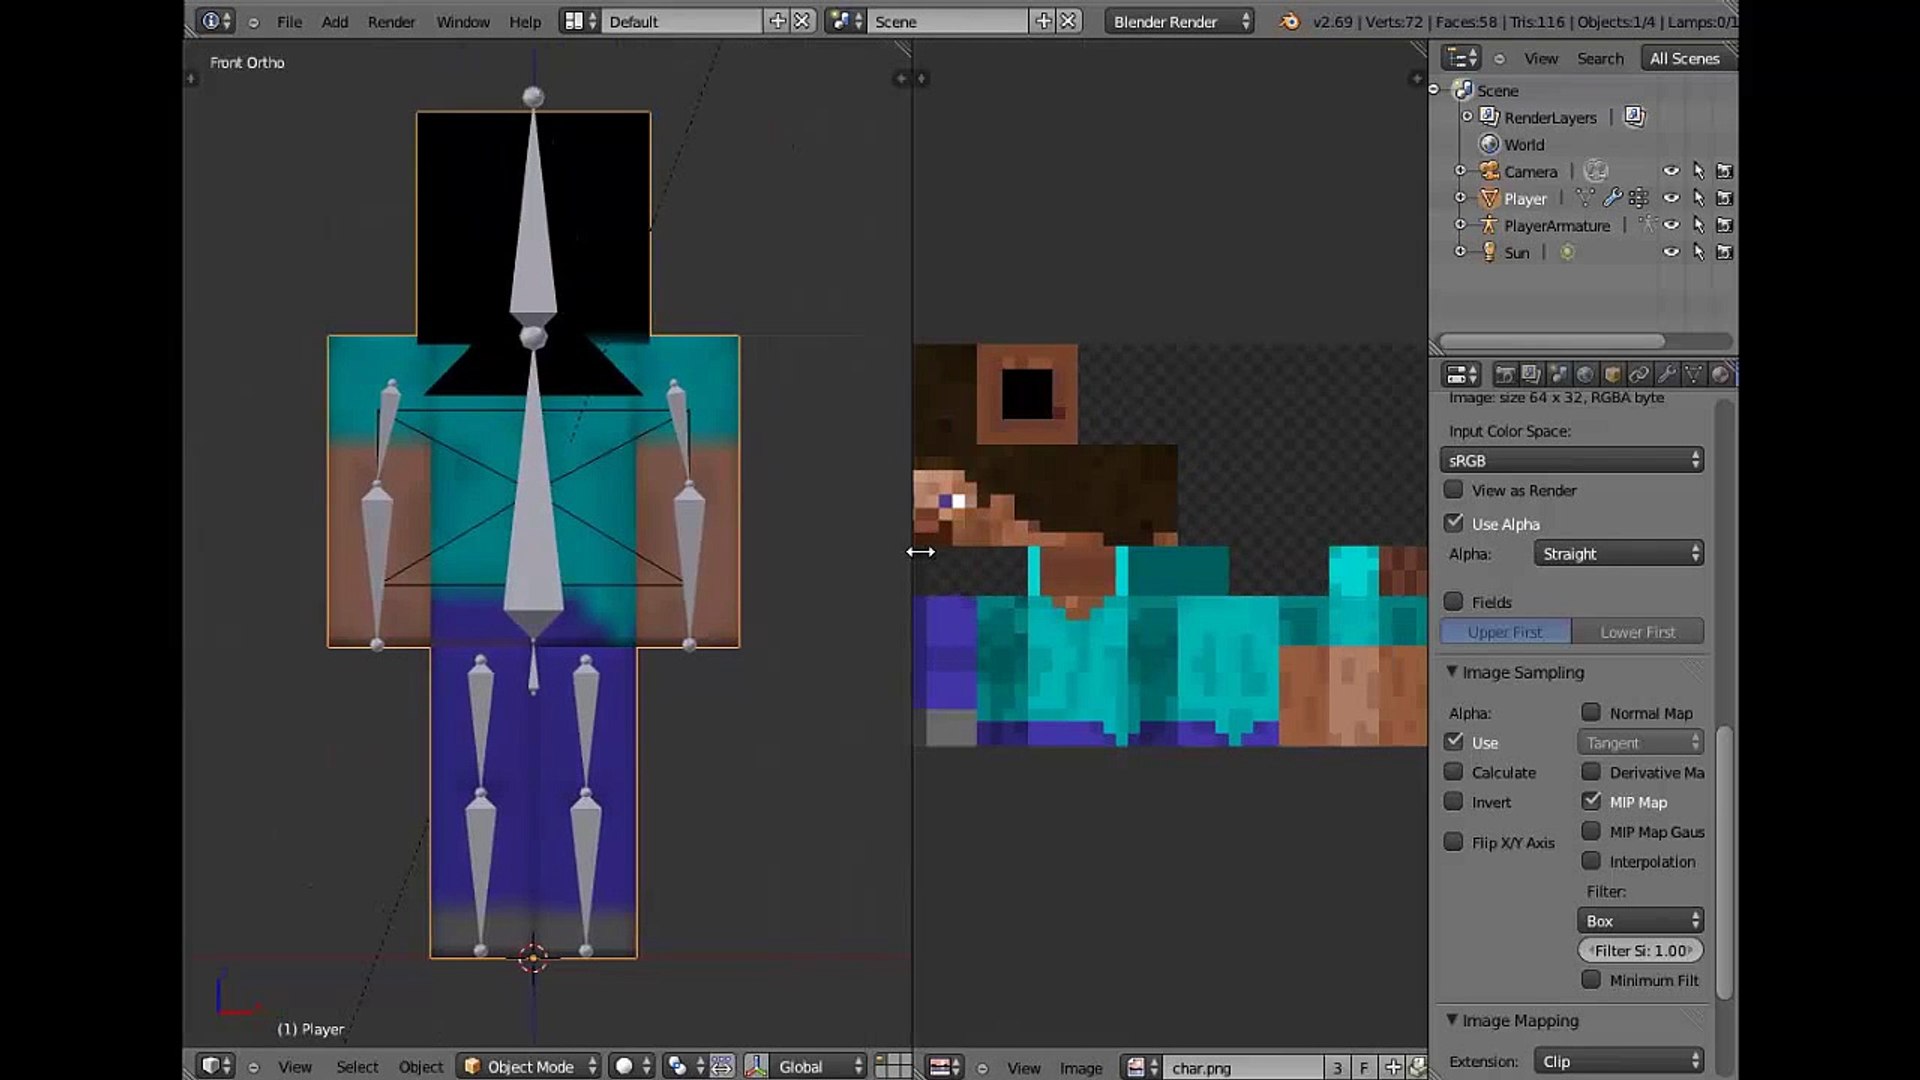Open the Scene properties tab icon
Image resolution: width=1920 pixels, height=1080 pixels.
tap(1558, 375)
